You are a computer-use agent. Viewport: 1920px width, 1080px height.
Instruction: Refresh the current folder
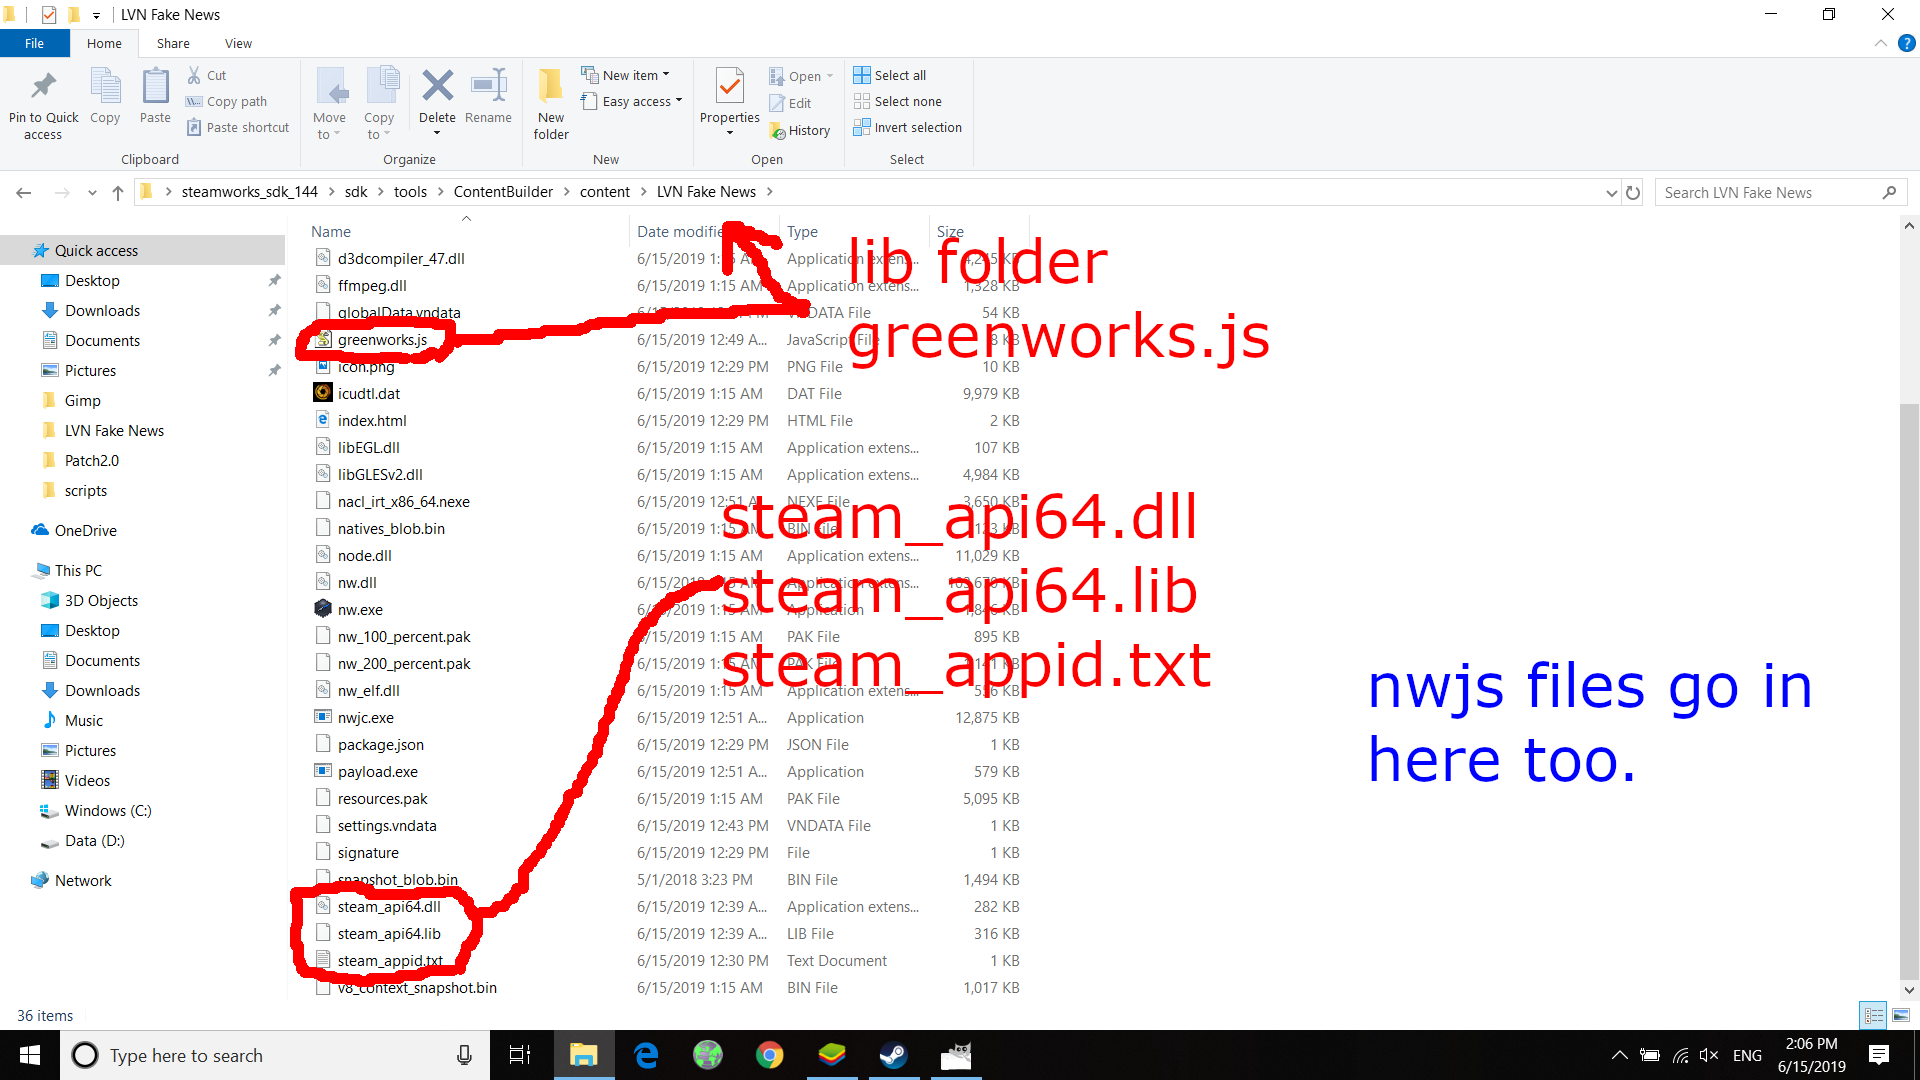click(1633, 192)
